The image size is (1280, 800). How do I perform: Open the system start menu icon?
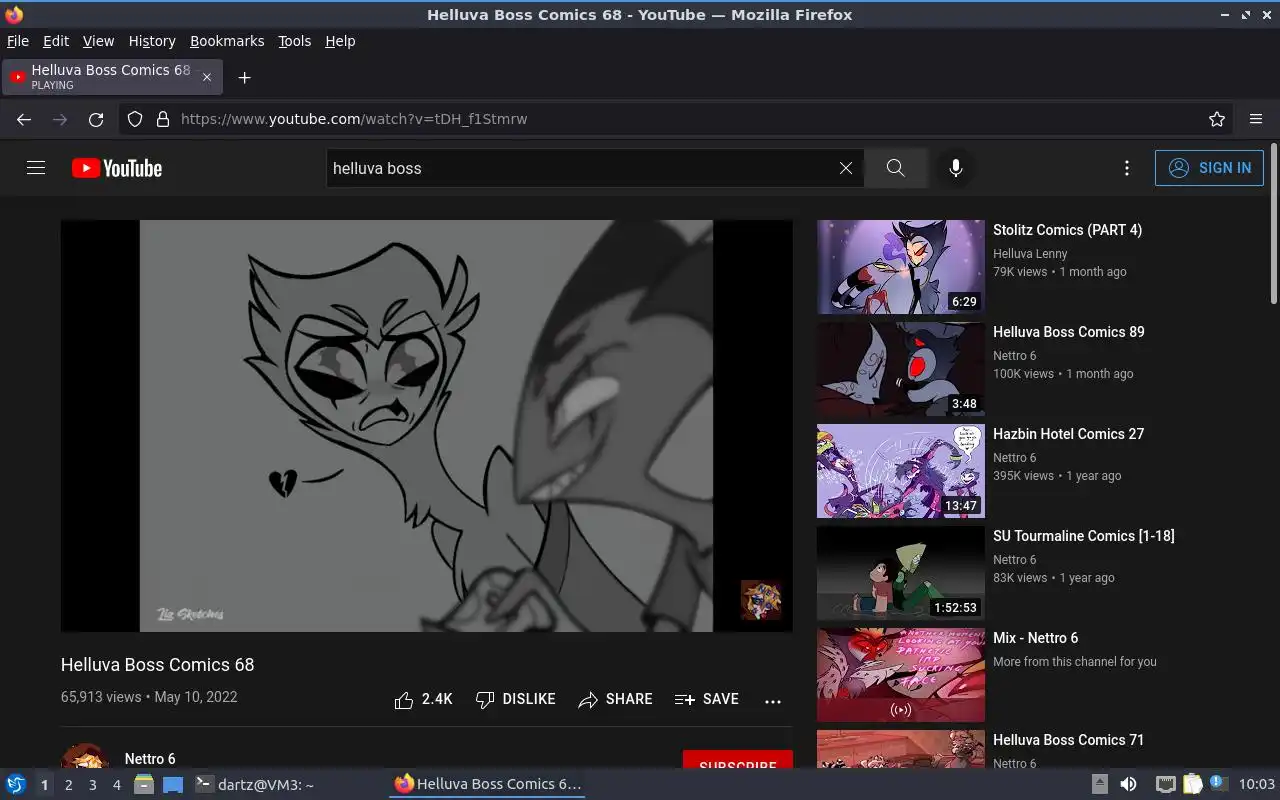tap(16, 784)
